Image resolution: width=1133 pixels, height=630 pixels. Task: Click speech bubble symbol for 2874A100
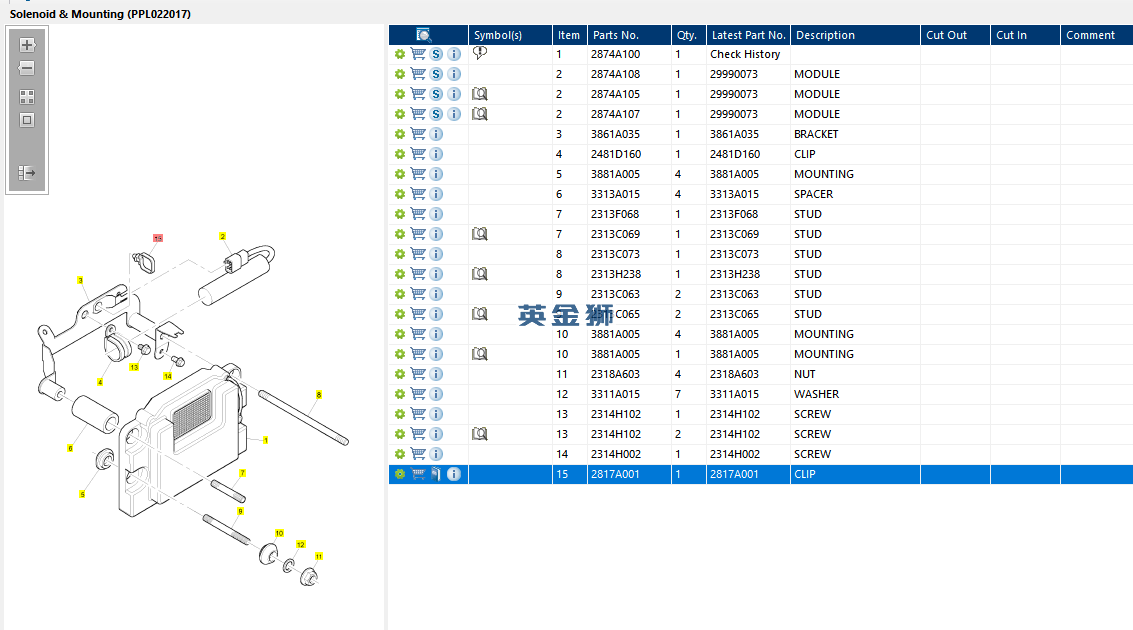click(x=480, y=53)
